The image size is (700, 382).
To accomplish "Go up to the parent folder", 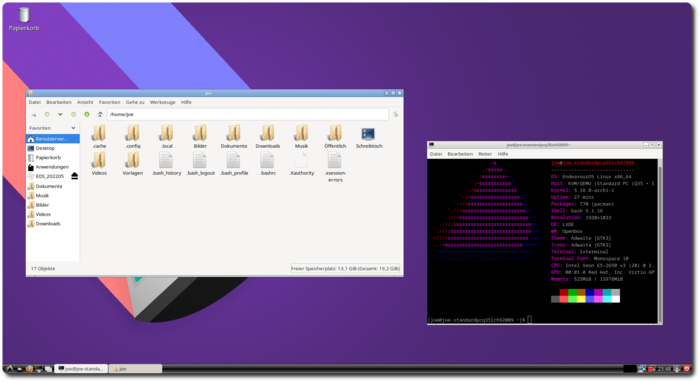I will point(100,115).
